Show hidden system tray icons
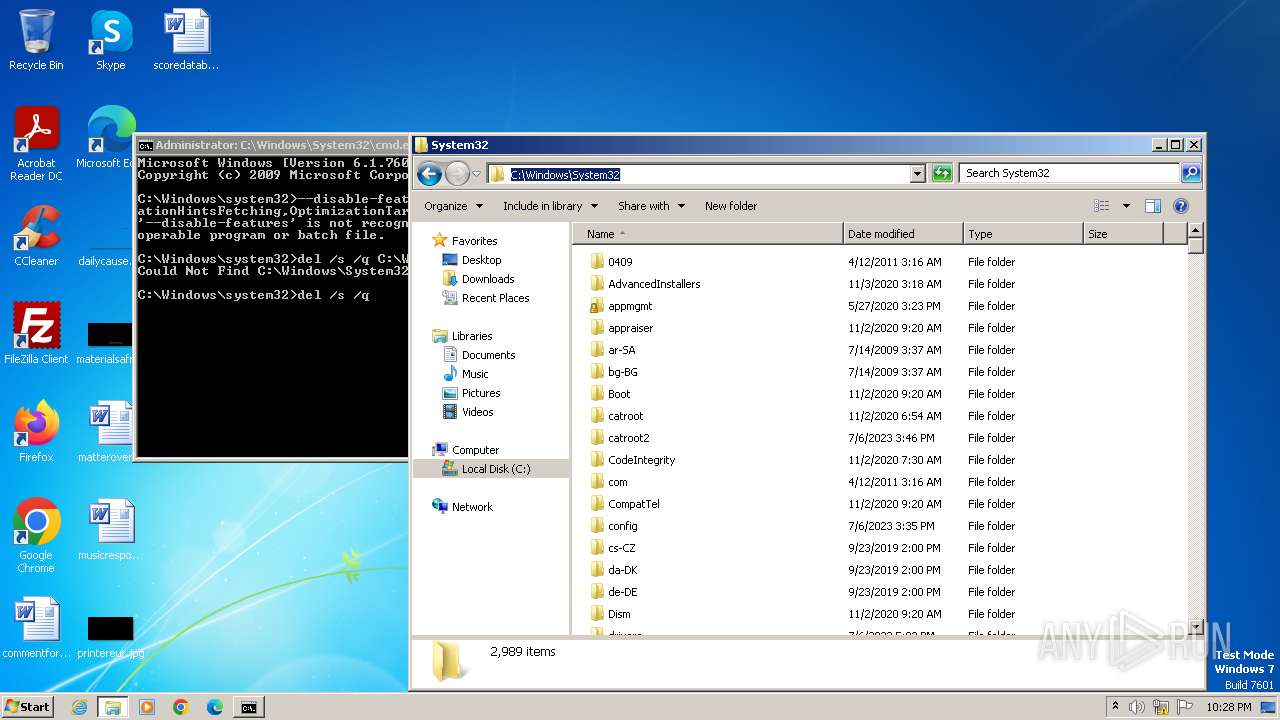1280x720 pixels. (1115, 706)
